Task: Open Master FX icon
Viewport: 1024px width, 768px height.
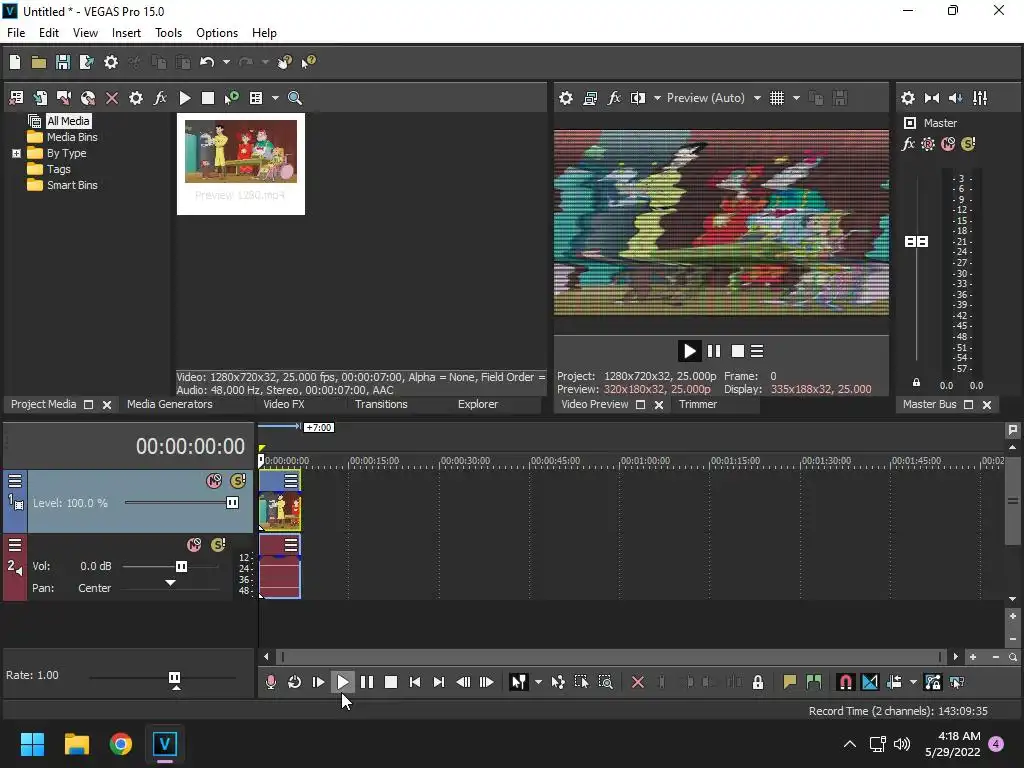Action: click(908, 144)
